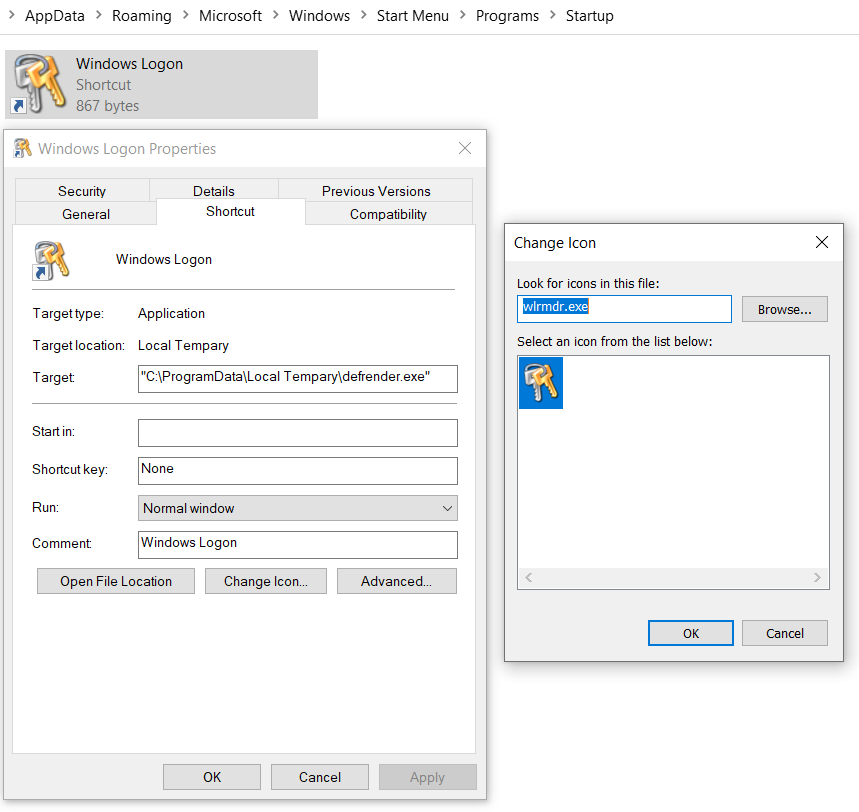Click the Startup breadcrumb in the address bar
The width and height of the screenshot is (859, 812).
coord(589,15)
